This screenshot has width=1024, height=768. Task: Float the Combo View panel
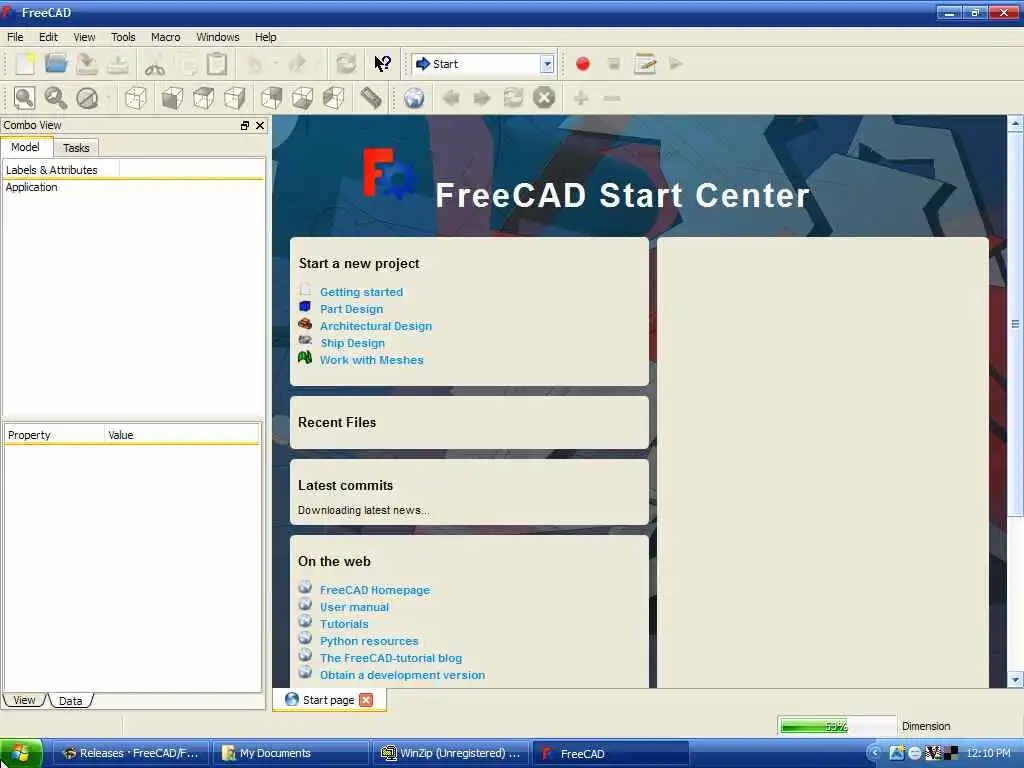(x=245, y=125)
